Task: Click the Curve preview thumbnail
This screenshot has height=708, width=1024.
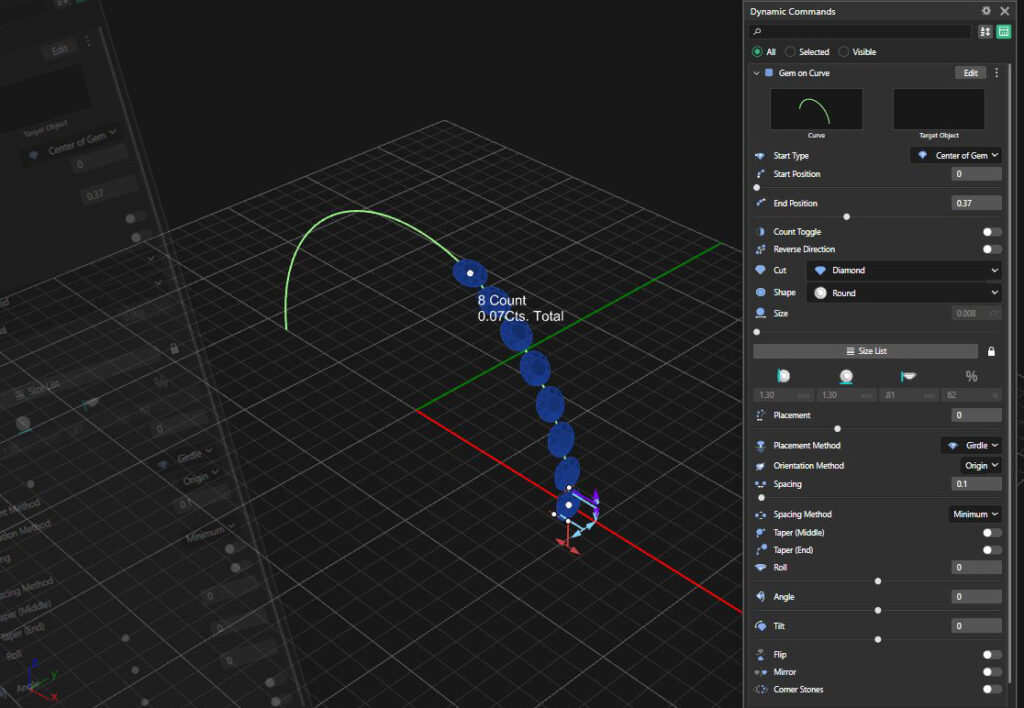Action: (x=816, y=109)
